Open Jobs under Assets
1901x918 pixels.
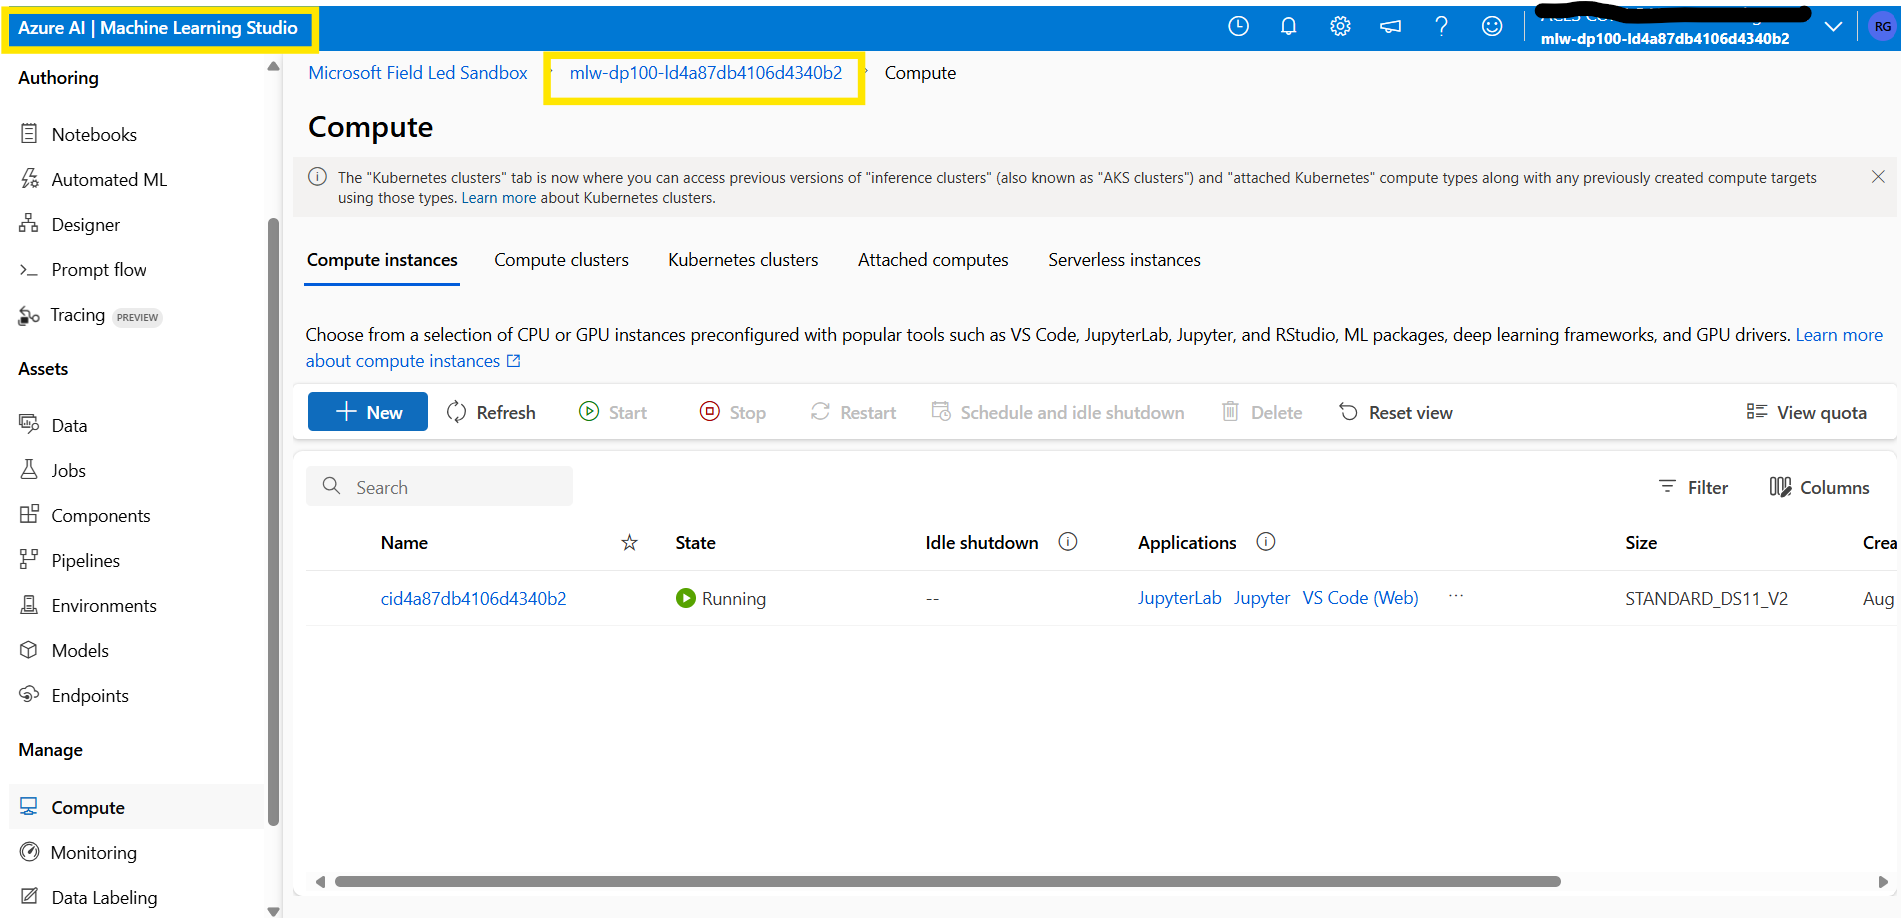(52, 470)
